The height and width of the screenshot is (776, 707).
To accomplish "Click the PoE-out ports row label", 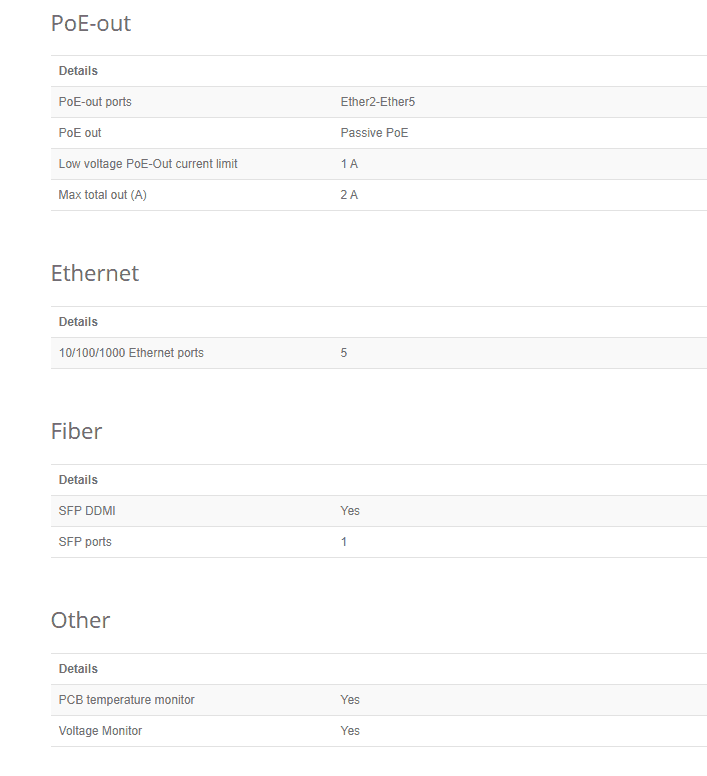I will click(x=95, y=102).
